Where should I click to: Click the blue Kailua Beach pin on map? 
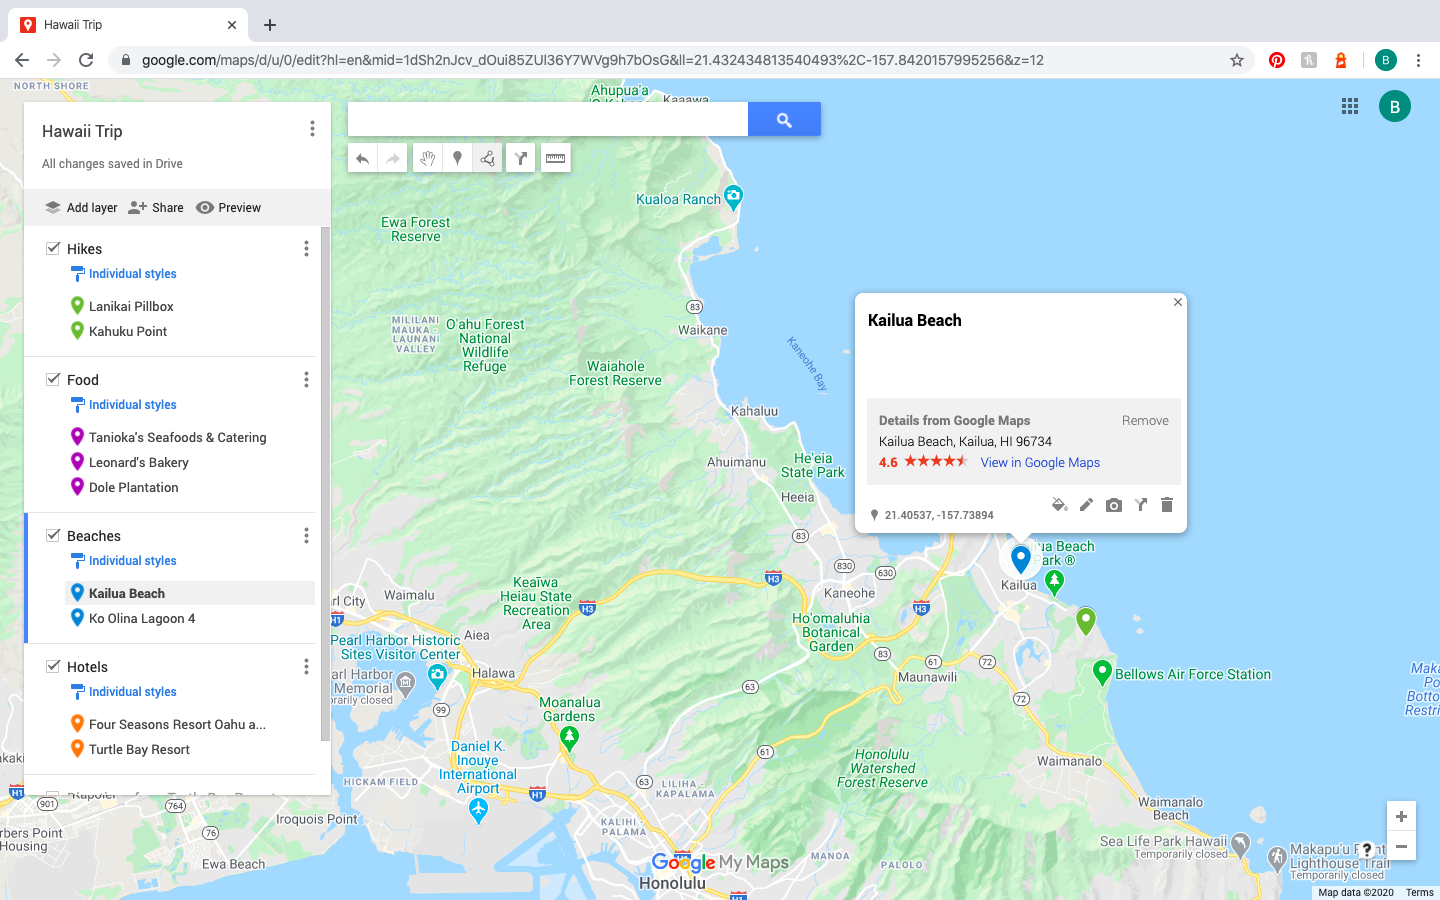(x=1020, y=558)
